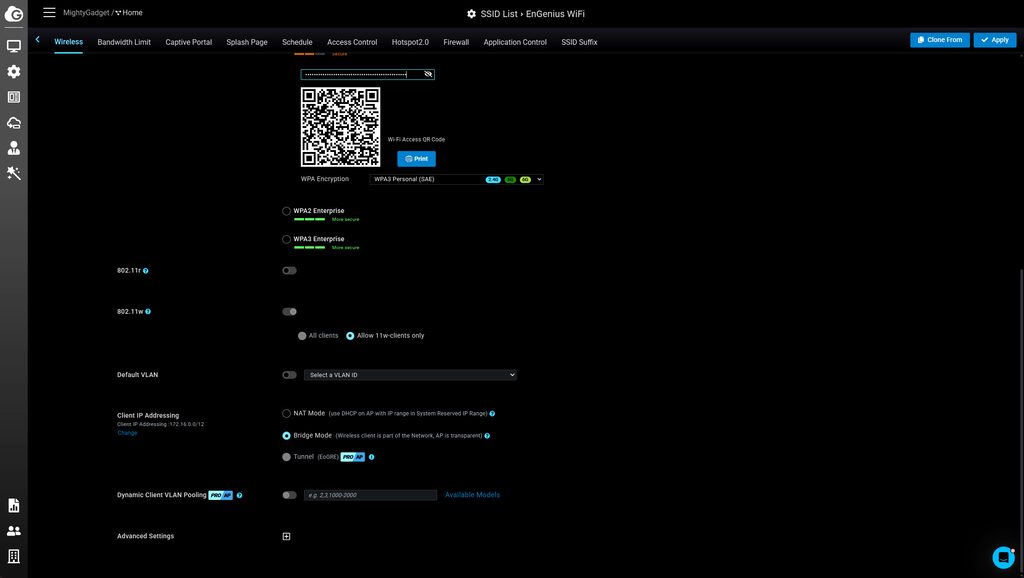This screenshot has height=578, width=1024.
Task: Open the gear settings icon in the sidebar
Action: (x=14, y=72)
